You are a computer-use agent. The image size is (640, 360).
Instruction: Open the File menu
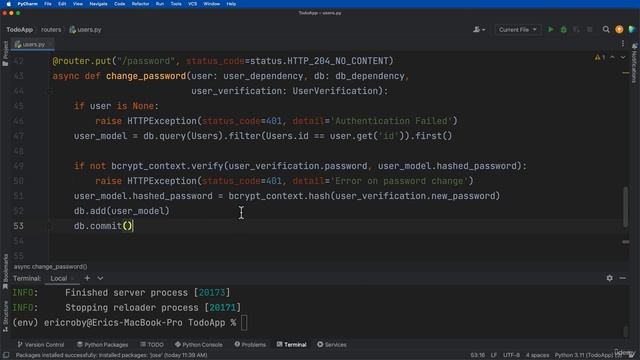[48, 4]
